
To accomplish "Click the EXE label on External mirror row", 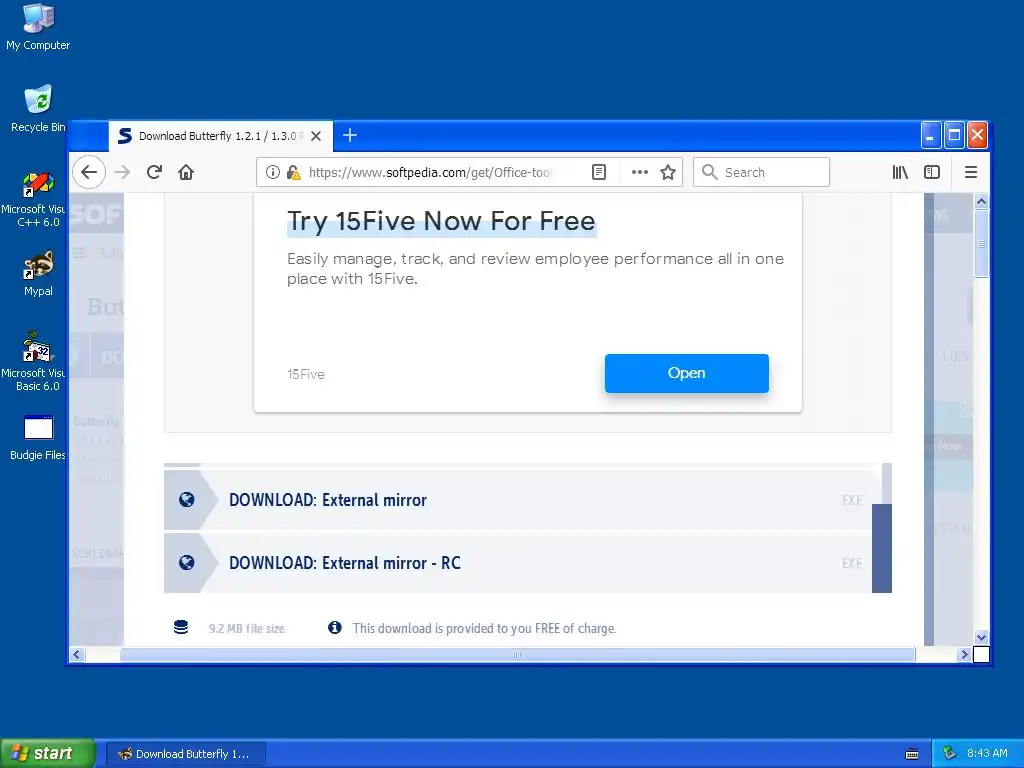I will click(x=852, y=500).
